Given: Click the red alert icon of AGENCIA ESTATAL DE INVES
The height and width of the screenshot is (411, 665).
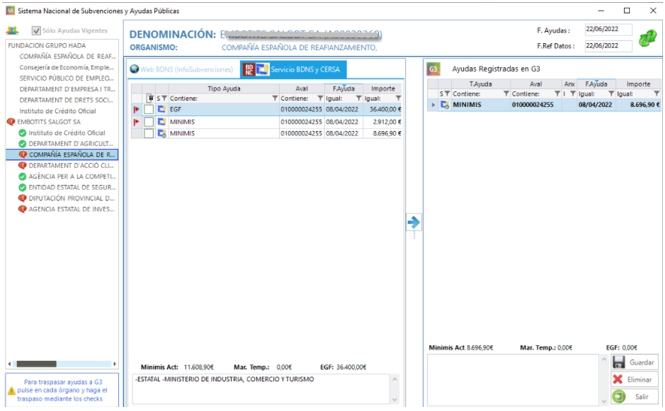Looking at the screenshot, I should (22, 209).
